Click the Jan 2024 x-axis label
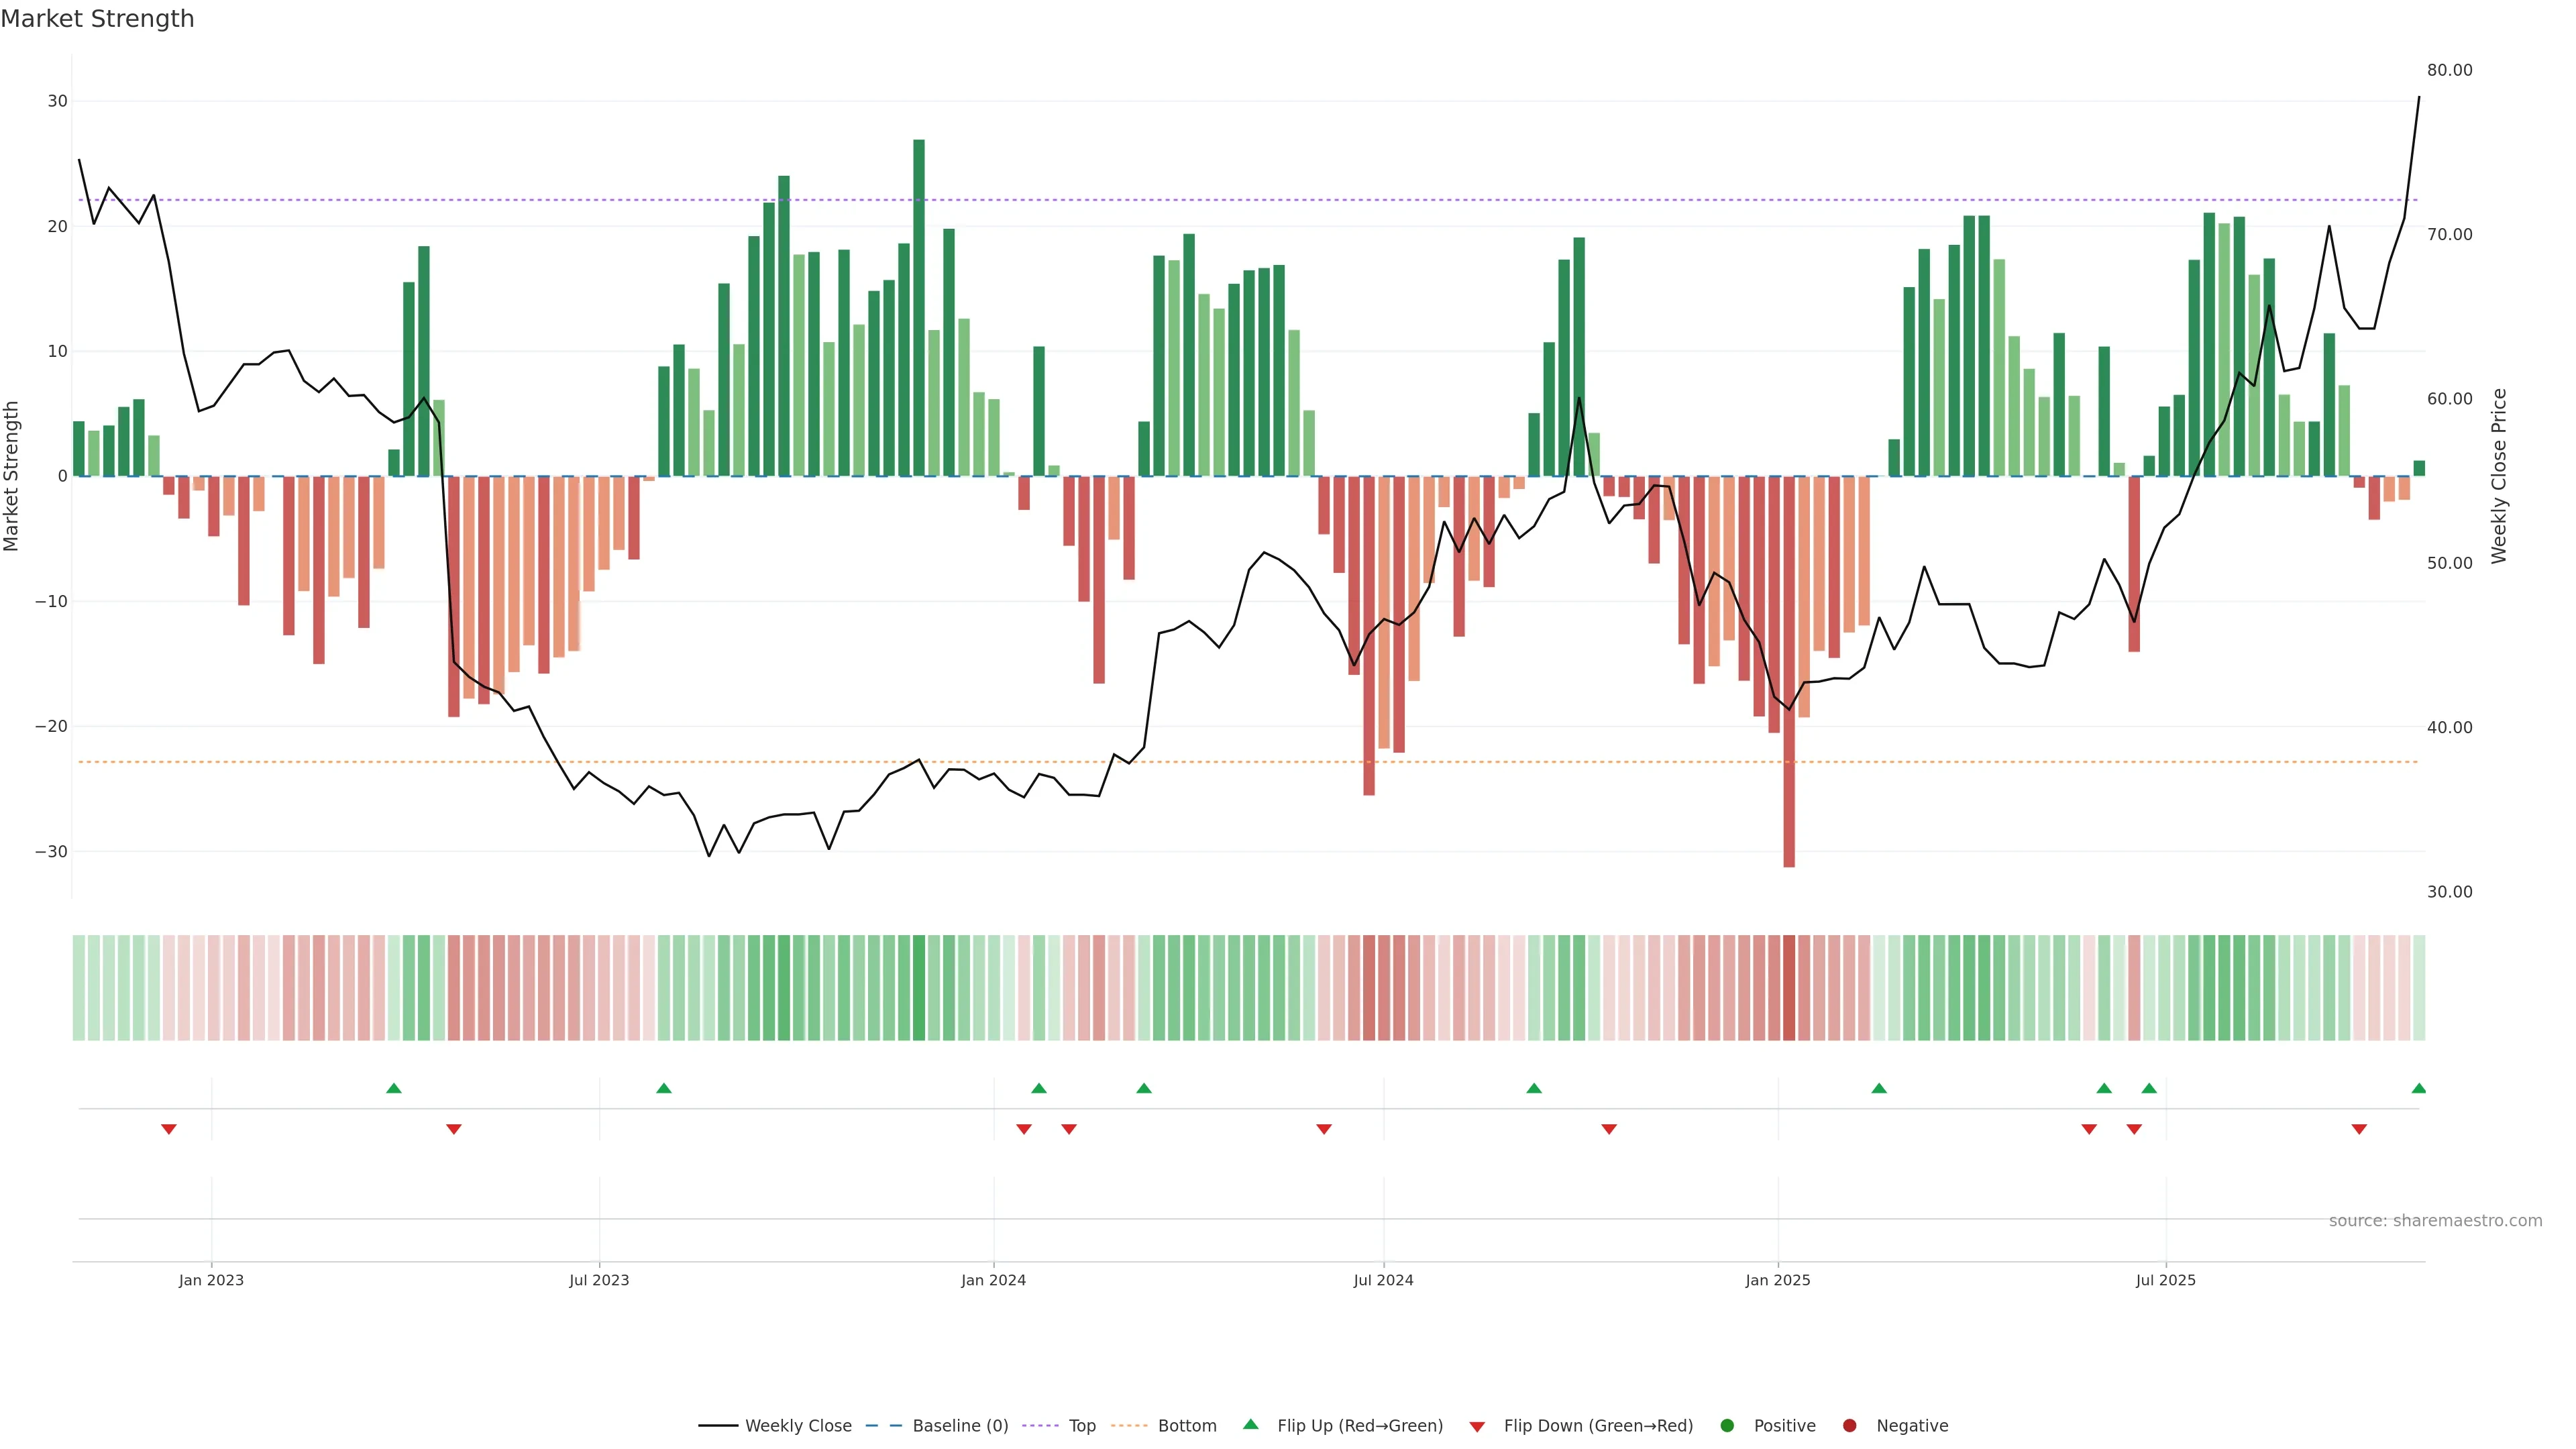 pyautogui.click(x=993, y=1280)
